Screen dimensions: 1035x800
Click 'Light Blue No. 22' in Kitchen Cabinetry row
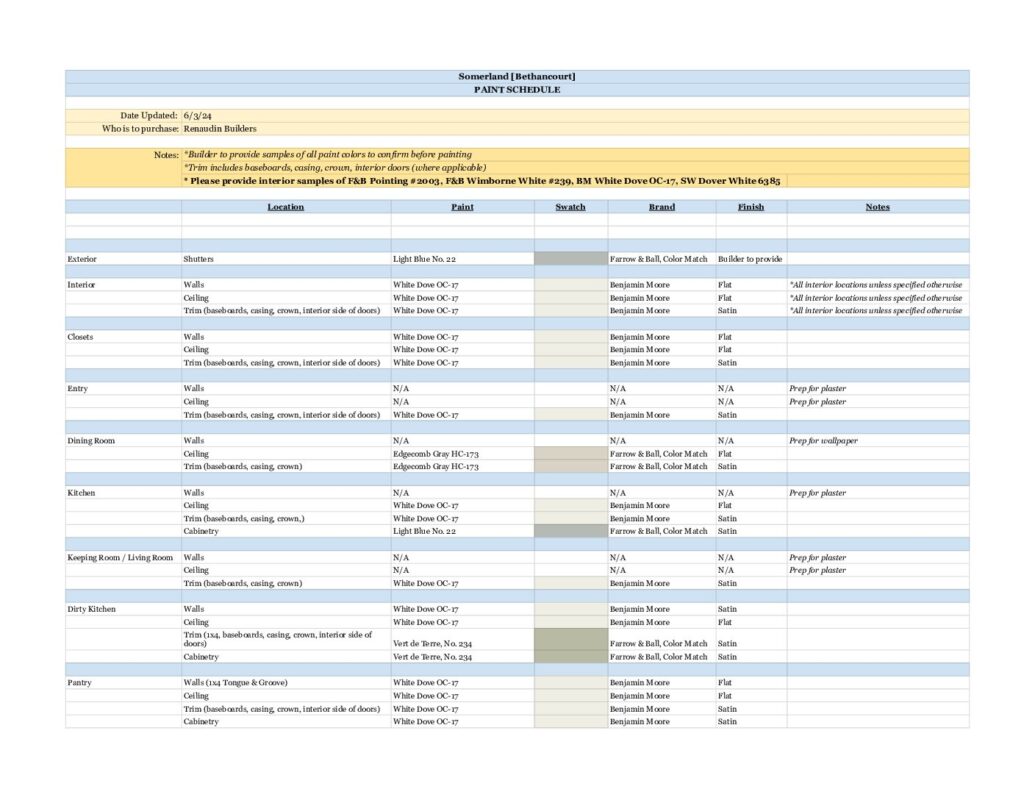click(424, 531)
